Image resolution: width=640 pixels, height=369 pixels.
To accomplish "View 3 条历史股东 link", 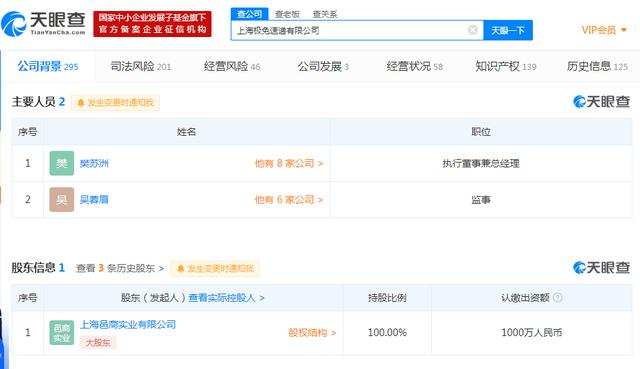I will [120, 268].
